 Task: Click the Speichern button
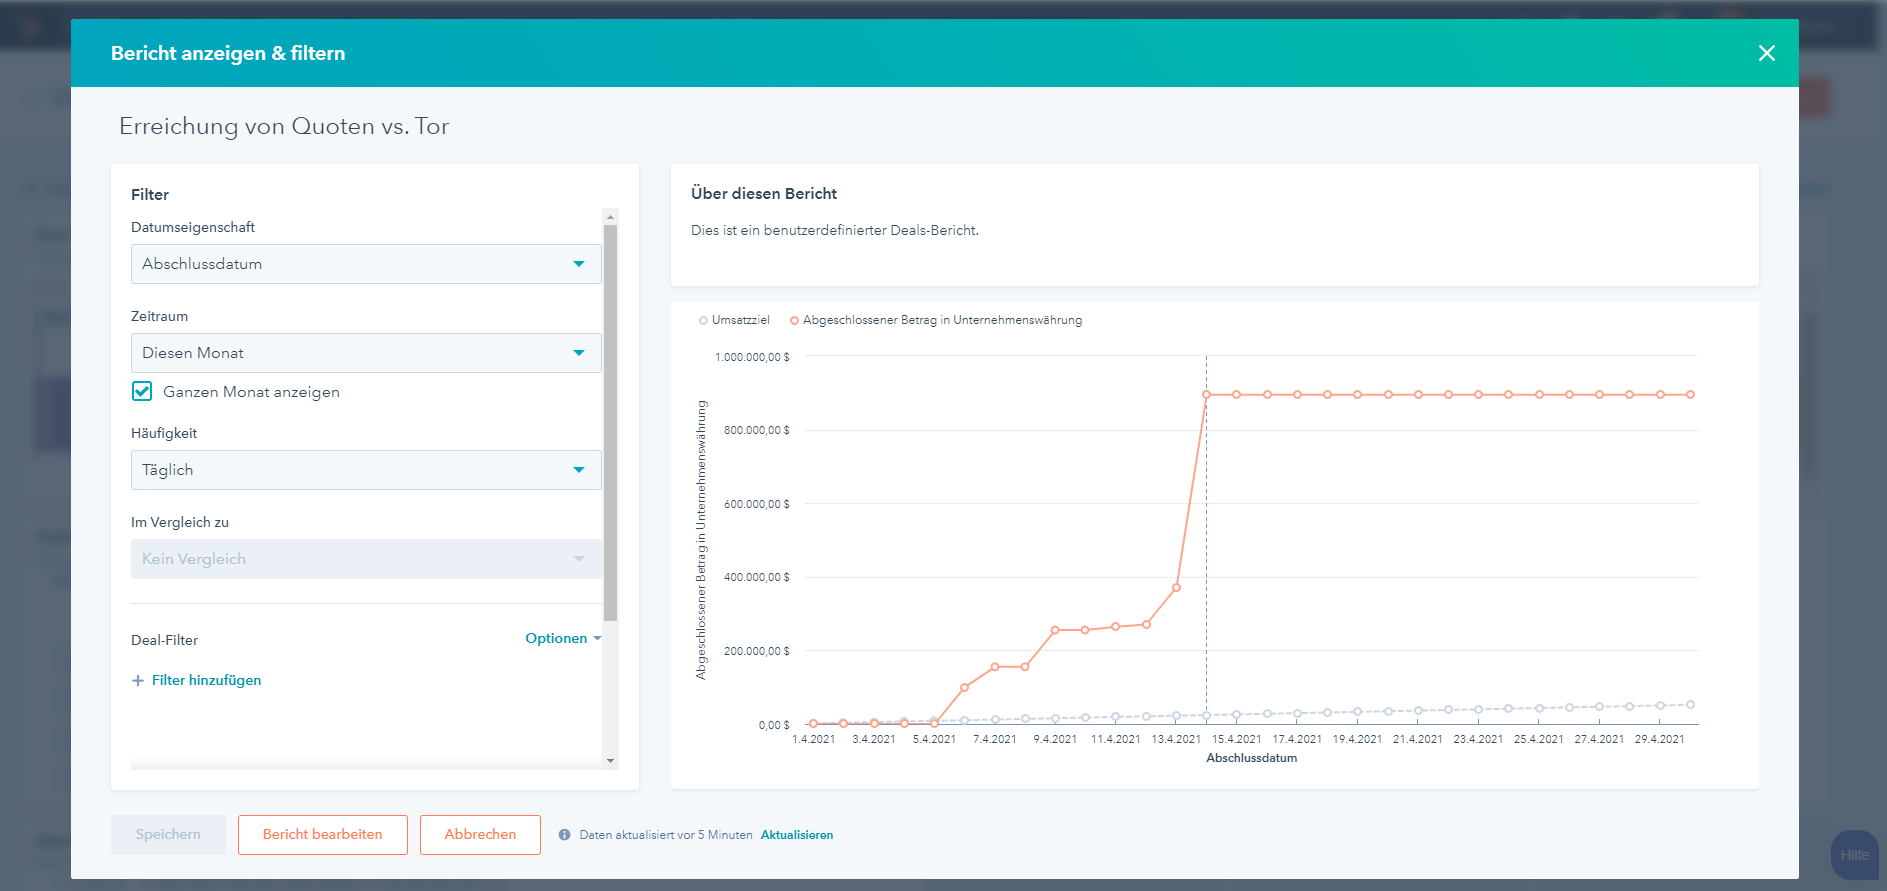168,835
